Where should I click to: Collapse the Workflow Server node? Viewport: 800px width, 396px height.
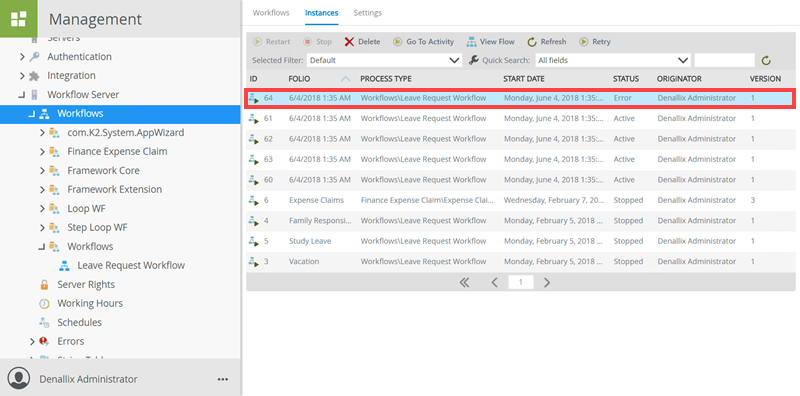(22, 95)
